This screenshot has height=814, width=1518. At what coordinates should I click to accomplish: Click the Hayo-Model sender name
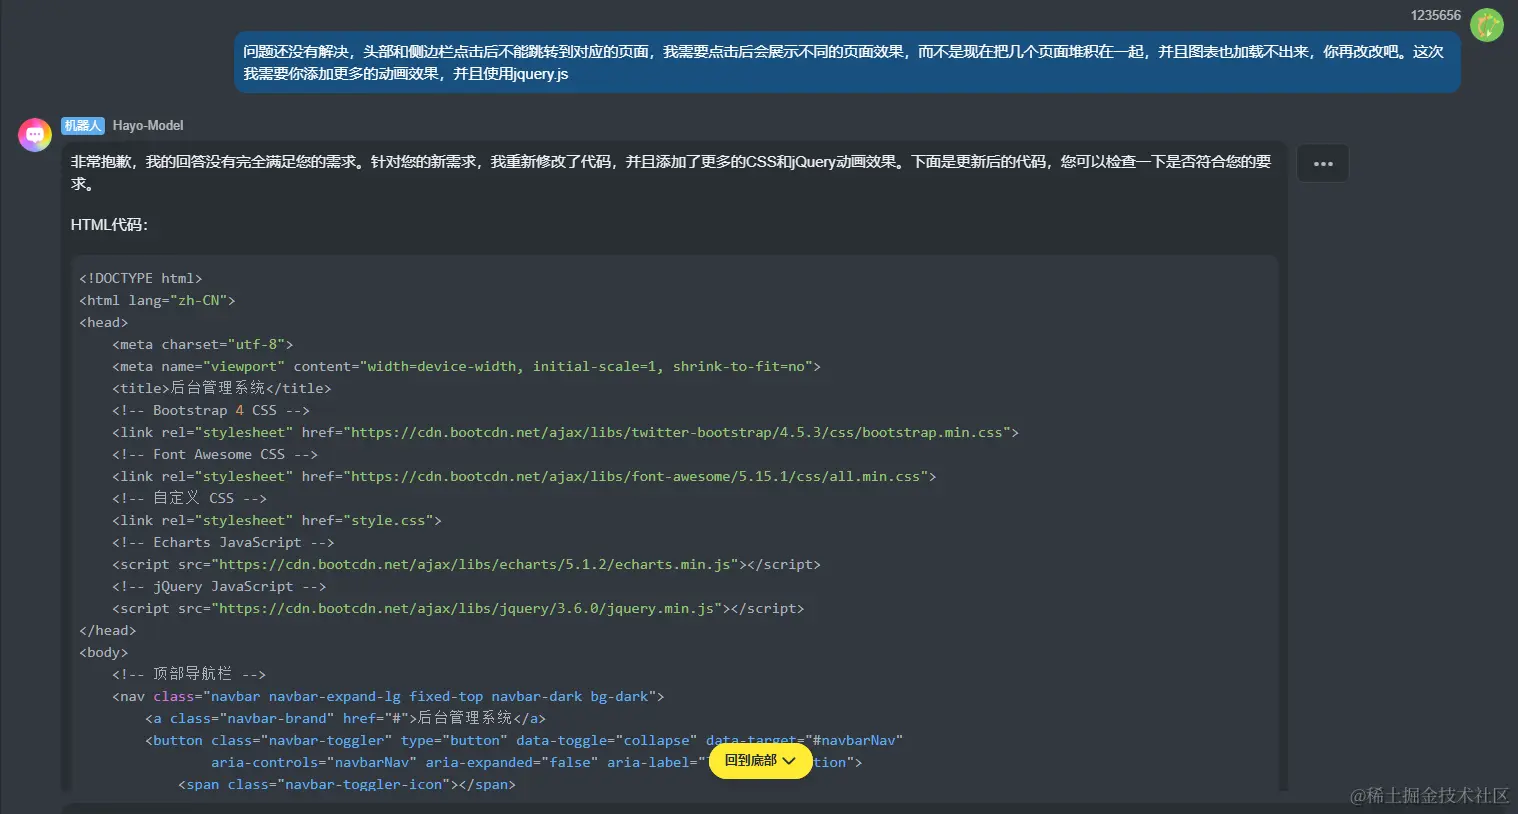(148, 126)
